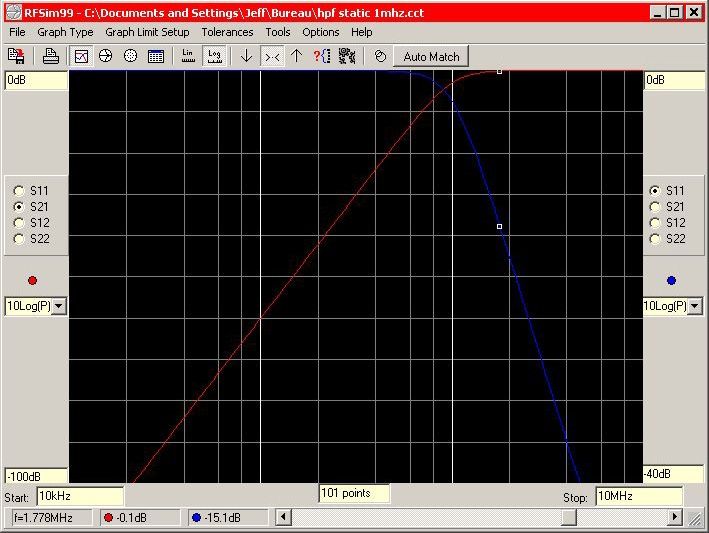
Task: Open the Graph Type menu
Action: 65,32
